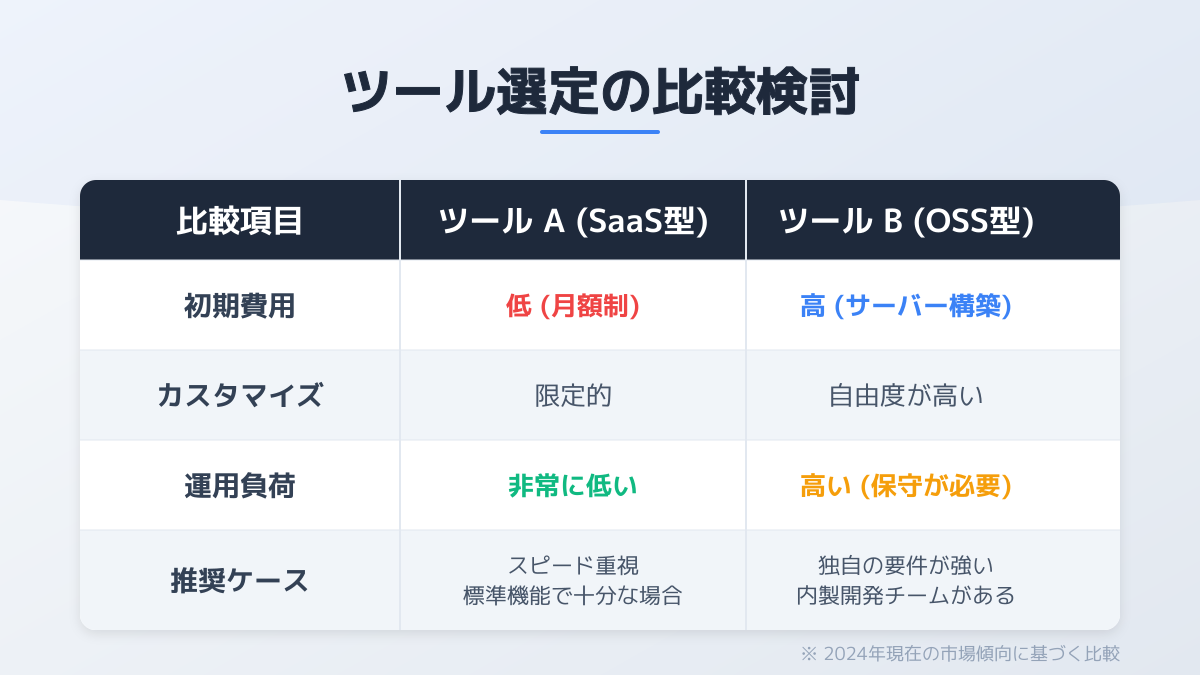
Task: Click the 内製開発チームがある text line
Action: [x=906, y=597]
